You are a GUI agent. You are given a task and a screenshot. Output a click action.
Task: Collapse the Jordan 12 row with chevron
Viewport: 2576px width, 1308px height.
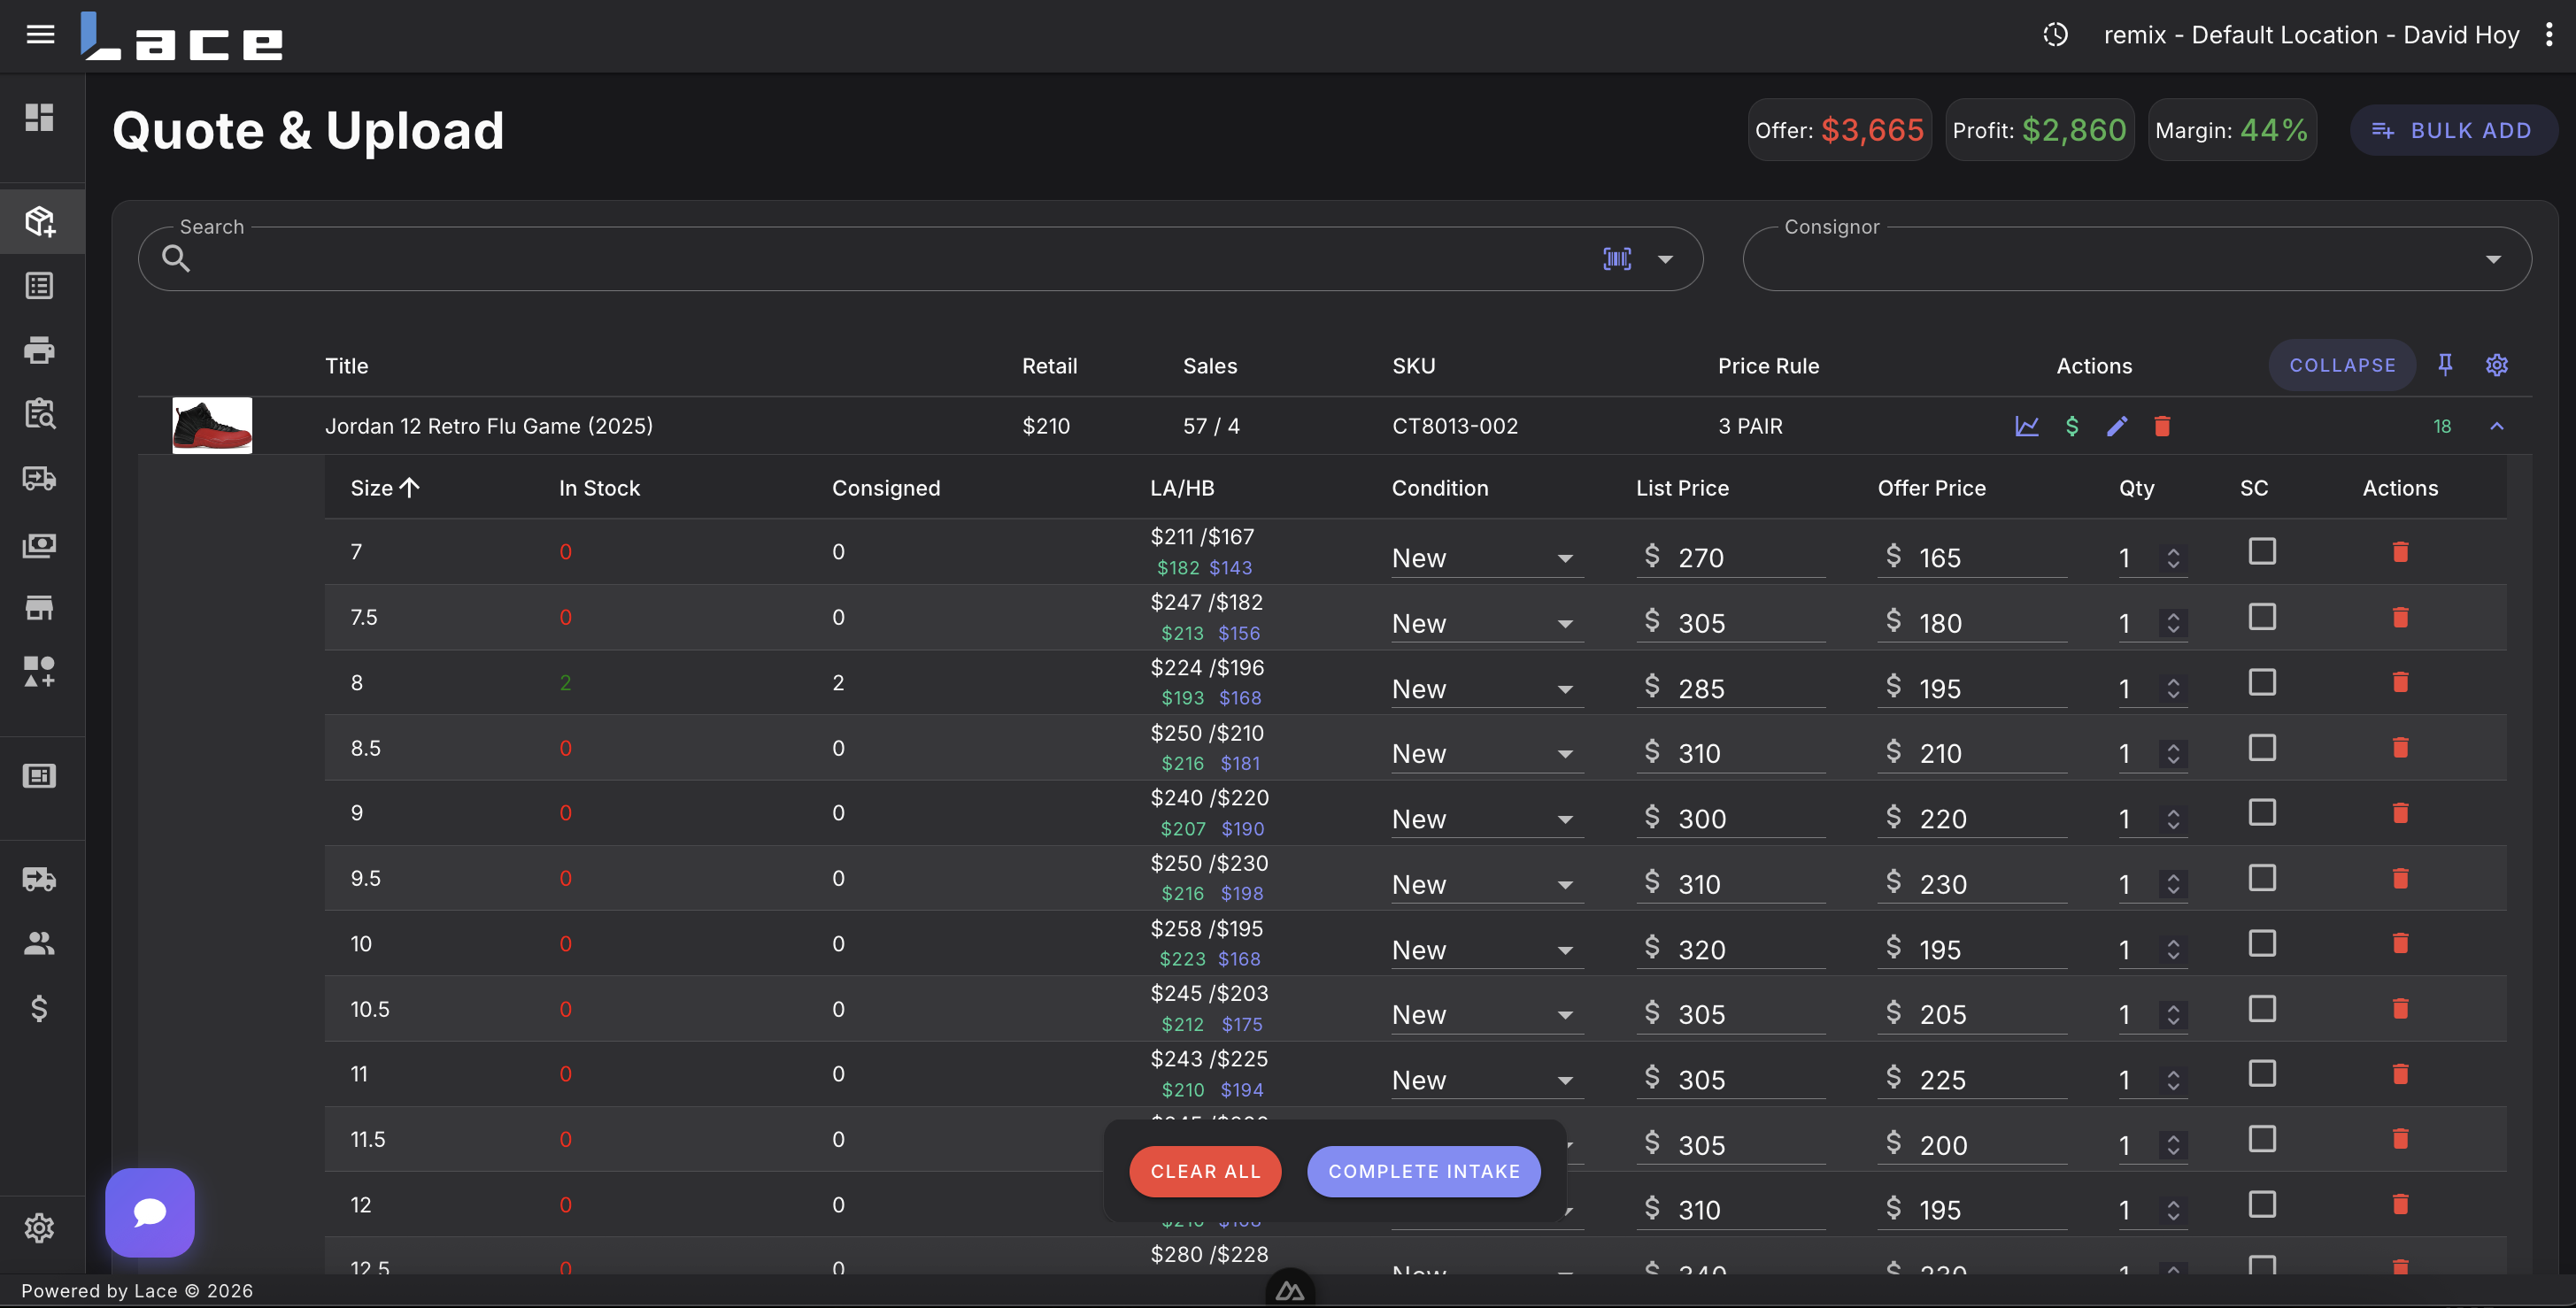pyautogui.click(x=2497, y=427)
